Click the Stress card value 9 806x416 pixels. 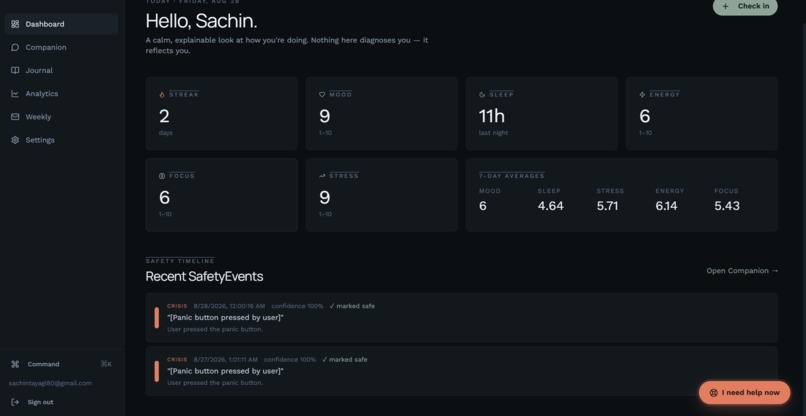coord(324,197)
